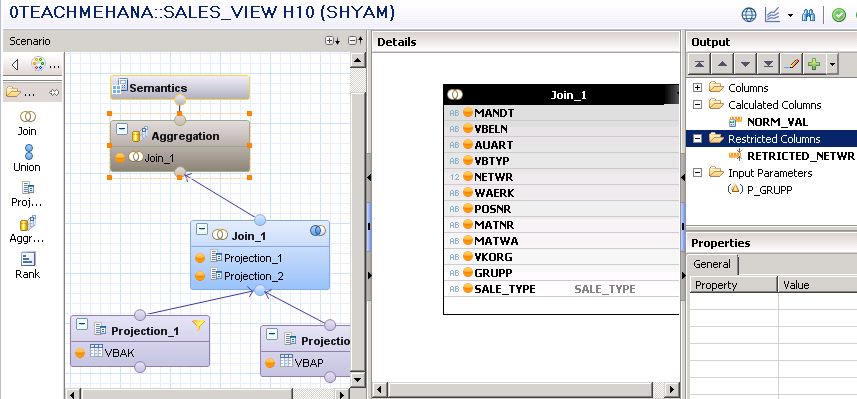
Task: Click Details horizontal scrollbar left arrow
Action: (x=380, y=390)
